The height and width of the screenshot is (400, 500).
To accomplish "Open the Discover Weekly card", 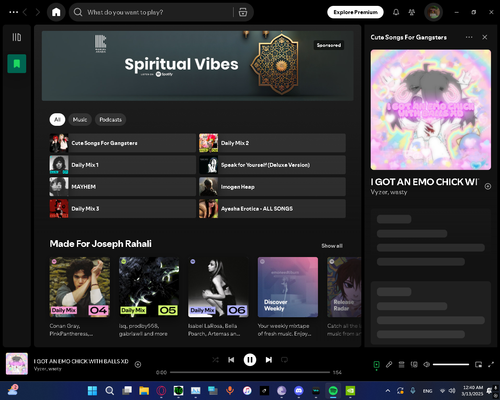I will (288, 297).
